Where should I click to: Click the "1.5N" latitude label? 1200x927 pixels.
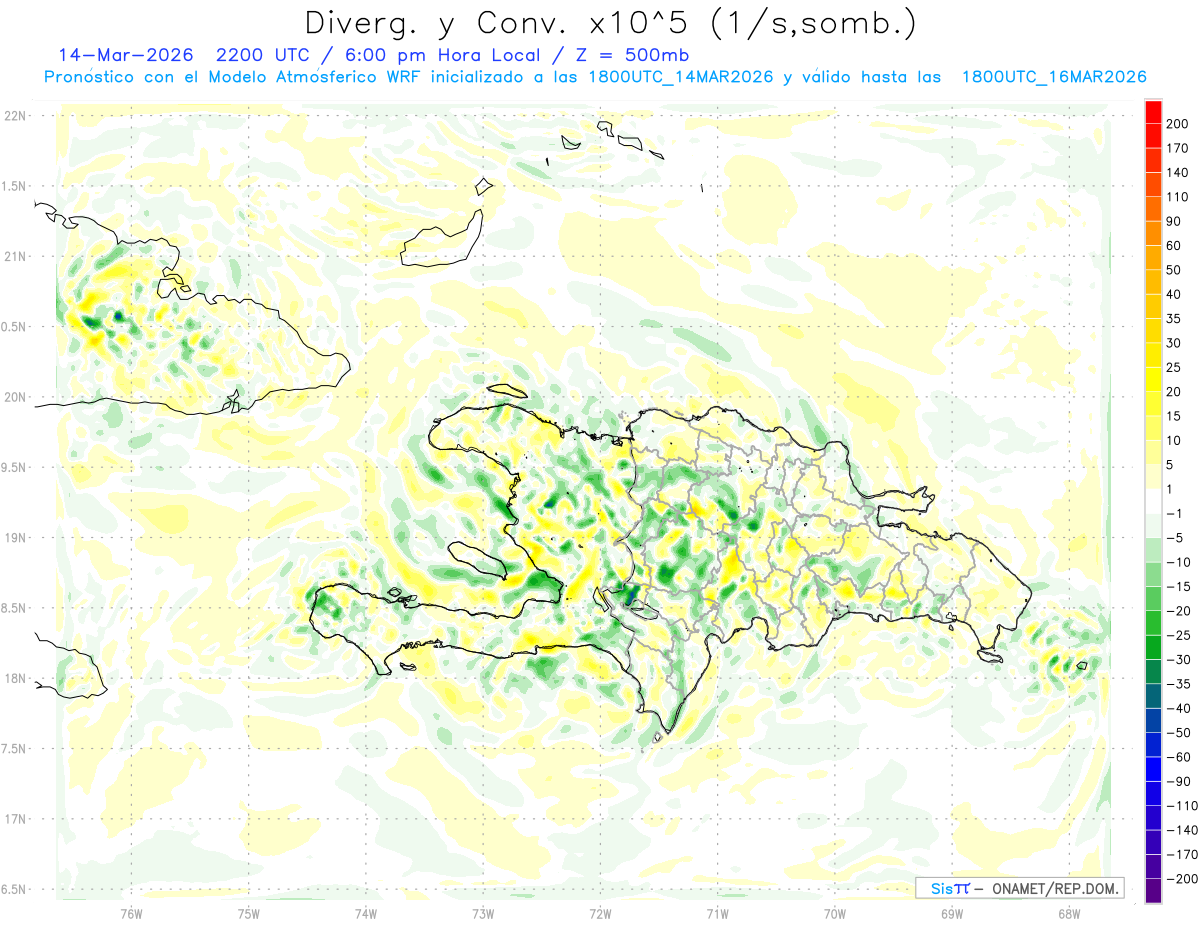tap(13, 186)
